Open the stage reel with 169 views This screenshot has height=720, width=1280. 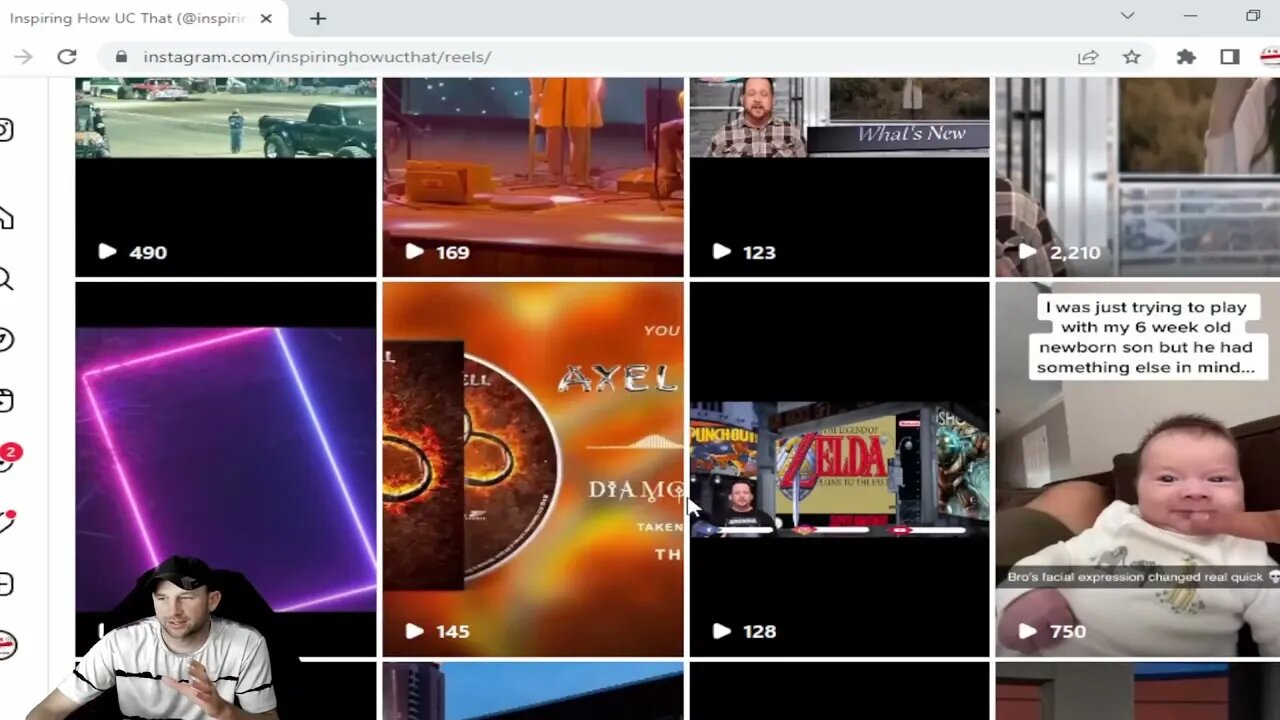(533, 177)
